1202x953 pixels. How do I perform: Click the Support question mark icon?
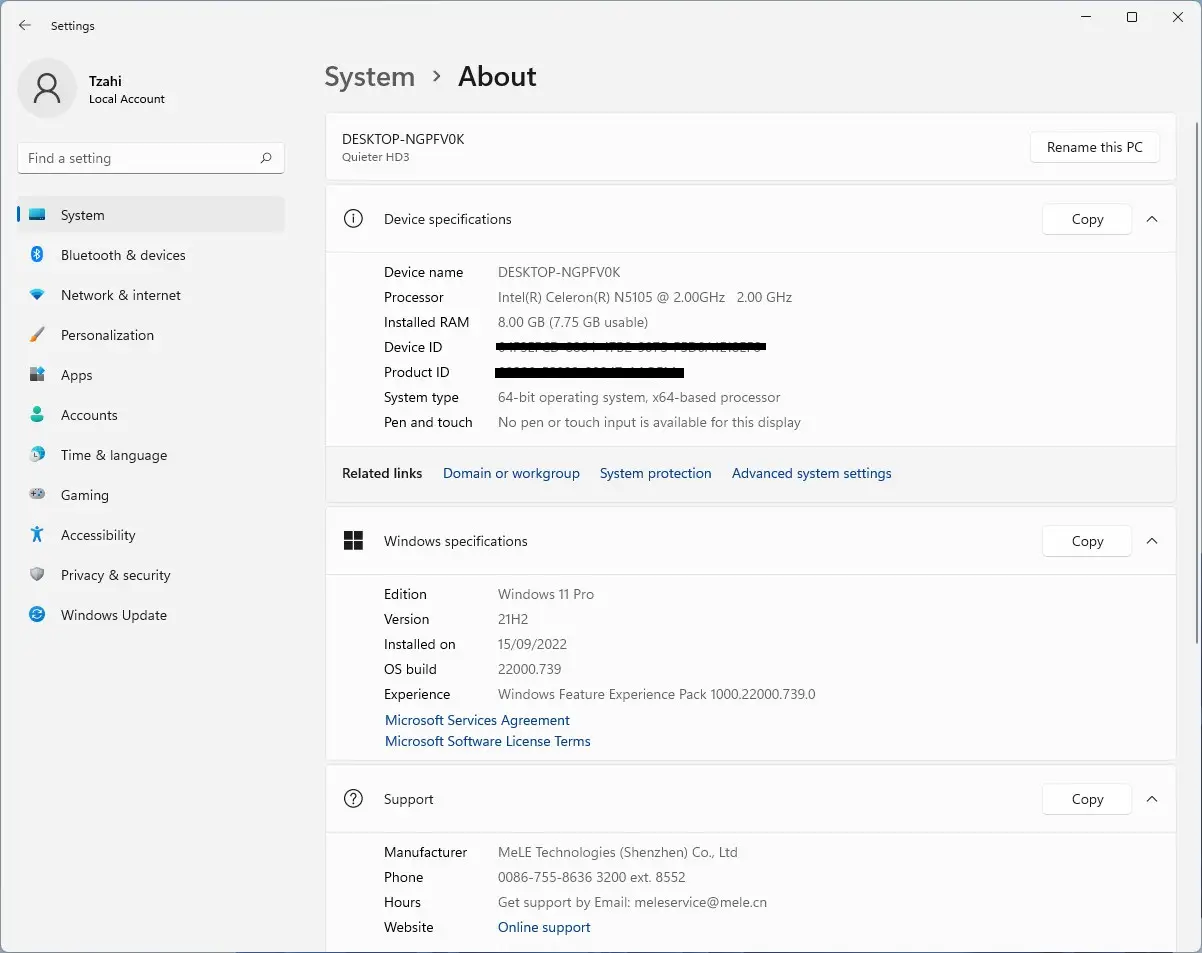353,799
